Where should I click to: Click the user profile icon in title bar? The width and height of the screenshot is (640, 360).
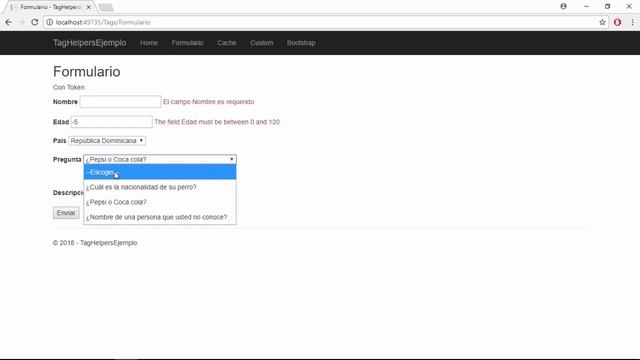click(x=564, y=7)
